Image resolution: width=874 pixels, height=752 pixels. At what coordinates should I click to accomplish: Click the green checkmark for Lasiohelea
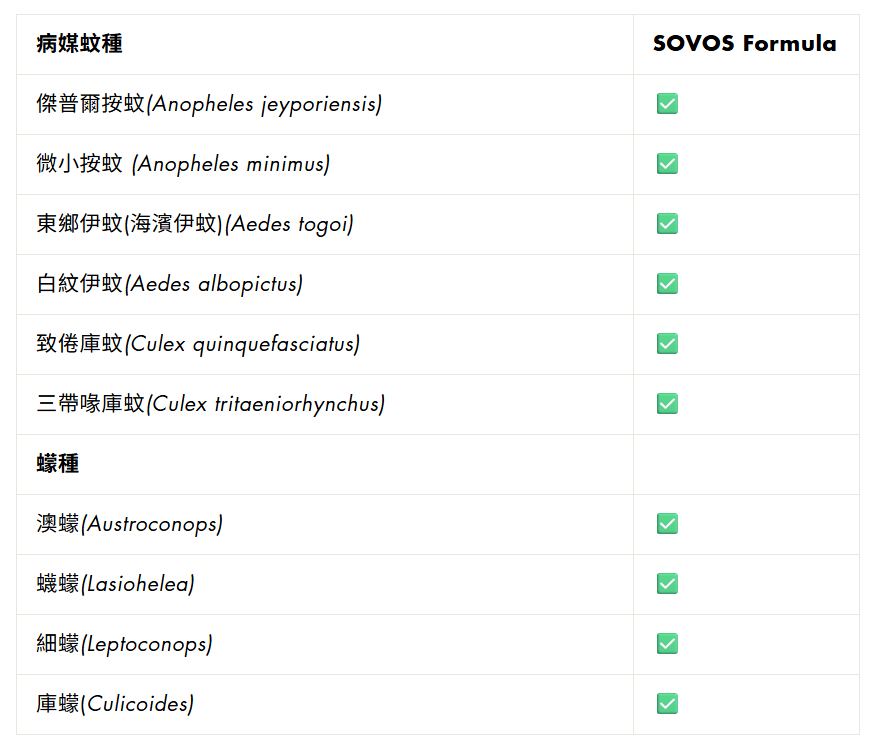point(667,584)
